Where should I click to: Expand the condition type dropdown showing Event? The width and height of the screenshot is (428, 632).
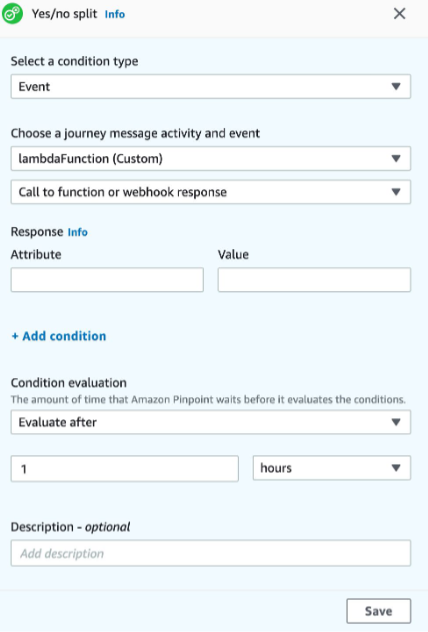(x=211, y=86)
